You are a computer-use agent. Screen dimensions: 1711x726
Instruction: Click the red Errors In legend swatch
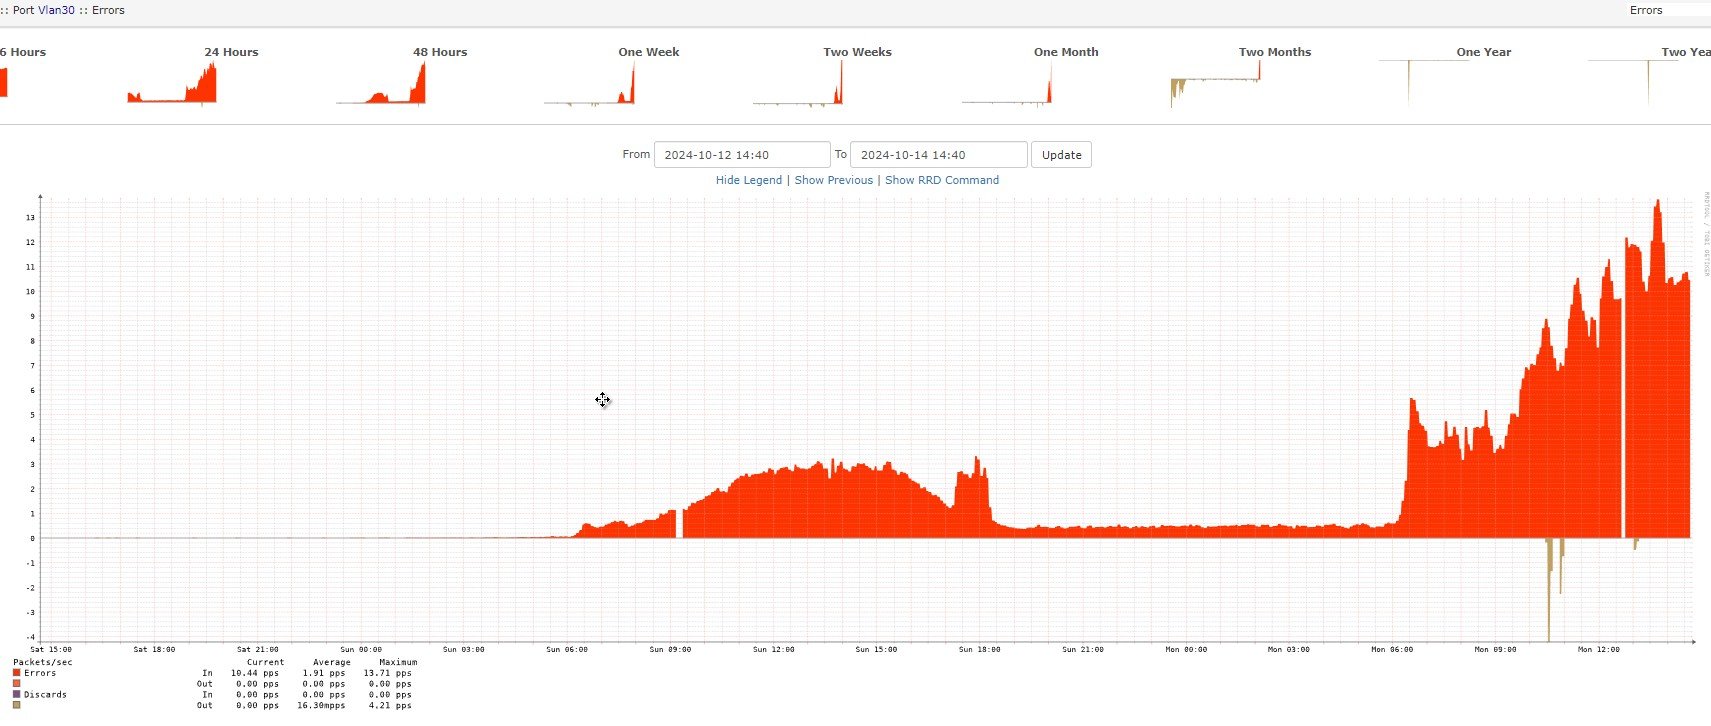[17, 673]
